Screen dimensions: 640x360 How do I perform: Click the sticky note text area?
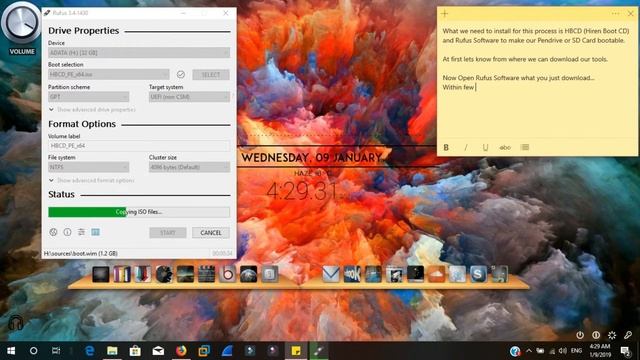(537, 80)
